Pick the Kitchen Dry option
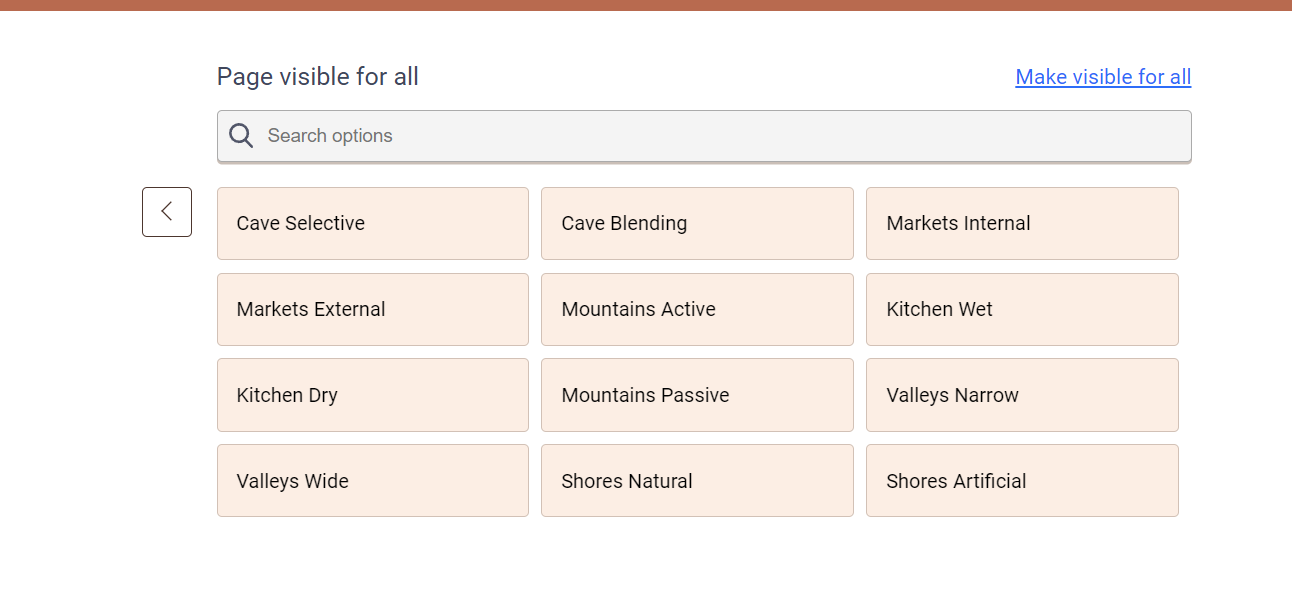Viewport: 1292px width, 606px height. (x=373, y=395)
